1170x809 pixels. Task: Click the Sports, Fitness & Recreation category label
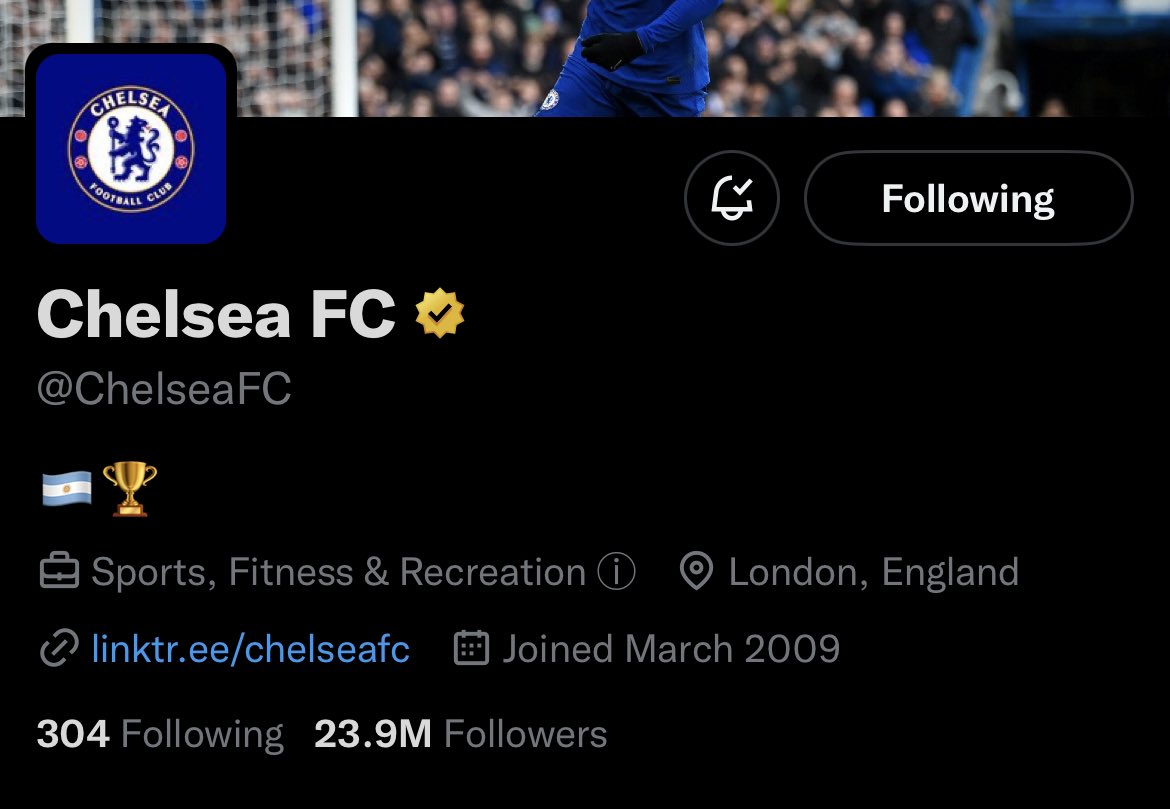[339, 572]
